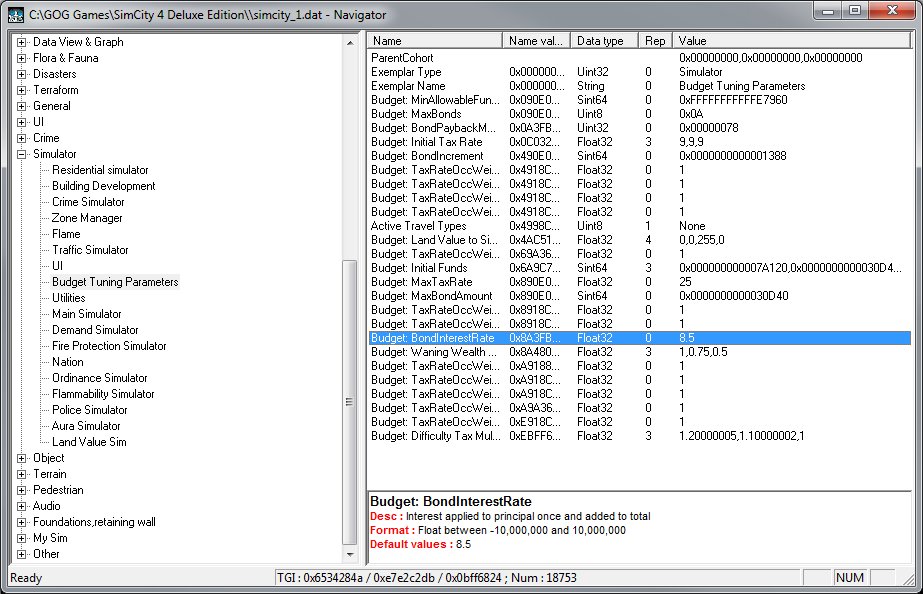923x594 pixels.
Task: Expand the Disasters tree node
Action: pos(22,74)
